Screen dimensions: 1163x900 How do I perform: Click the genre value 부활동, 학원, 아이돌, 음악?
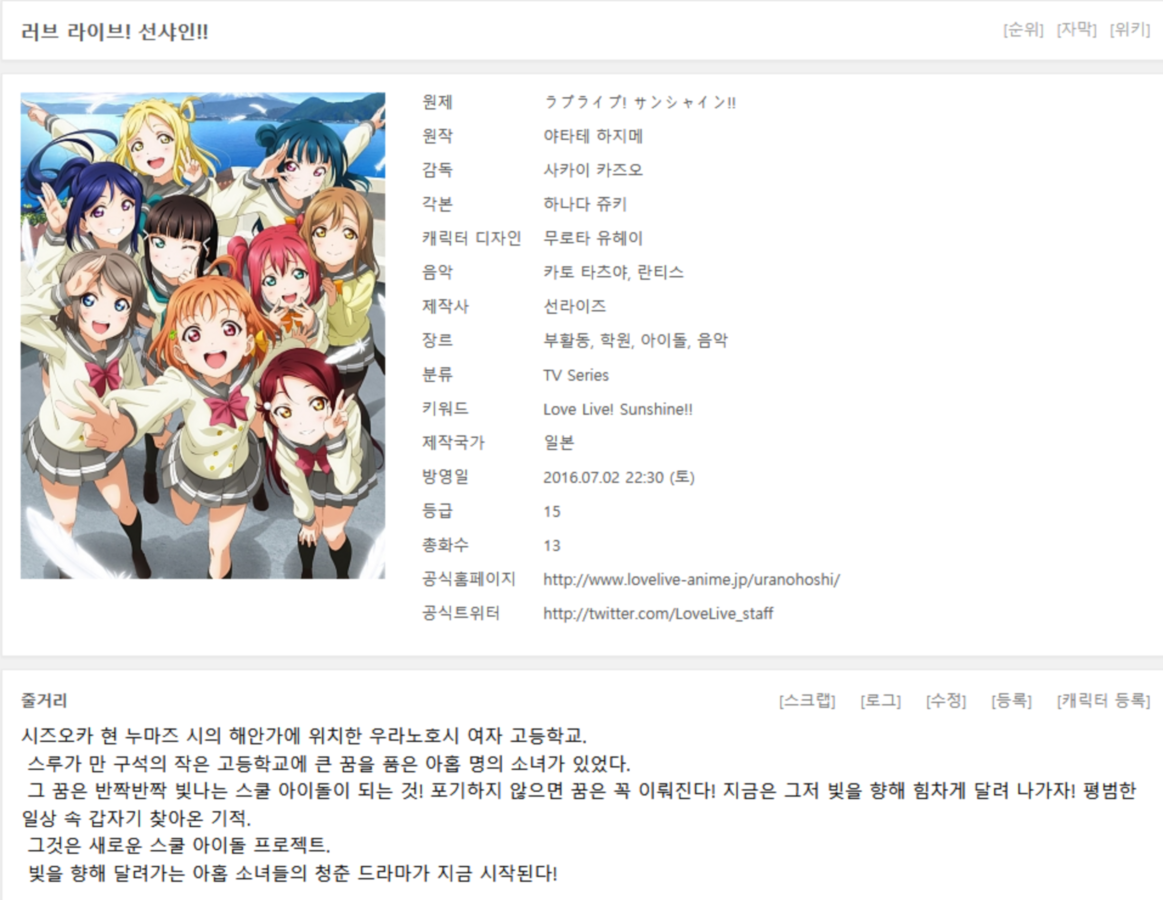636,341
